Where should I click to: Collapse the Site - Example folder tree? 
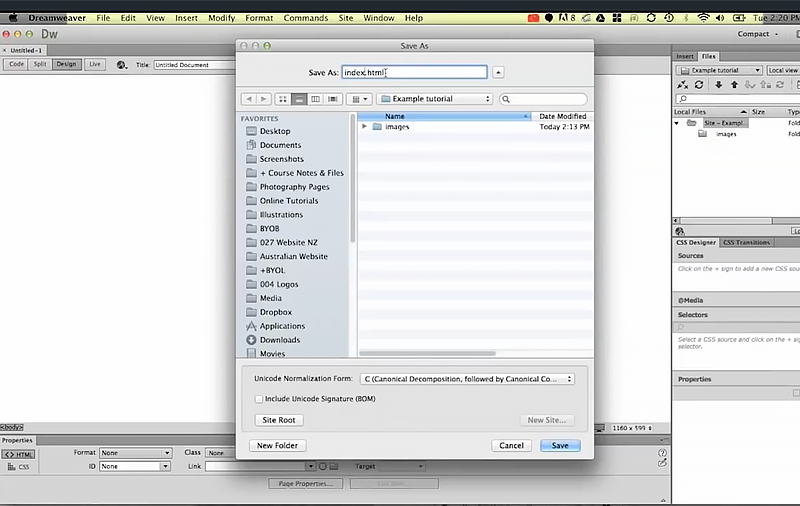tap(677, 123)
